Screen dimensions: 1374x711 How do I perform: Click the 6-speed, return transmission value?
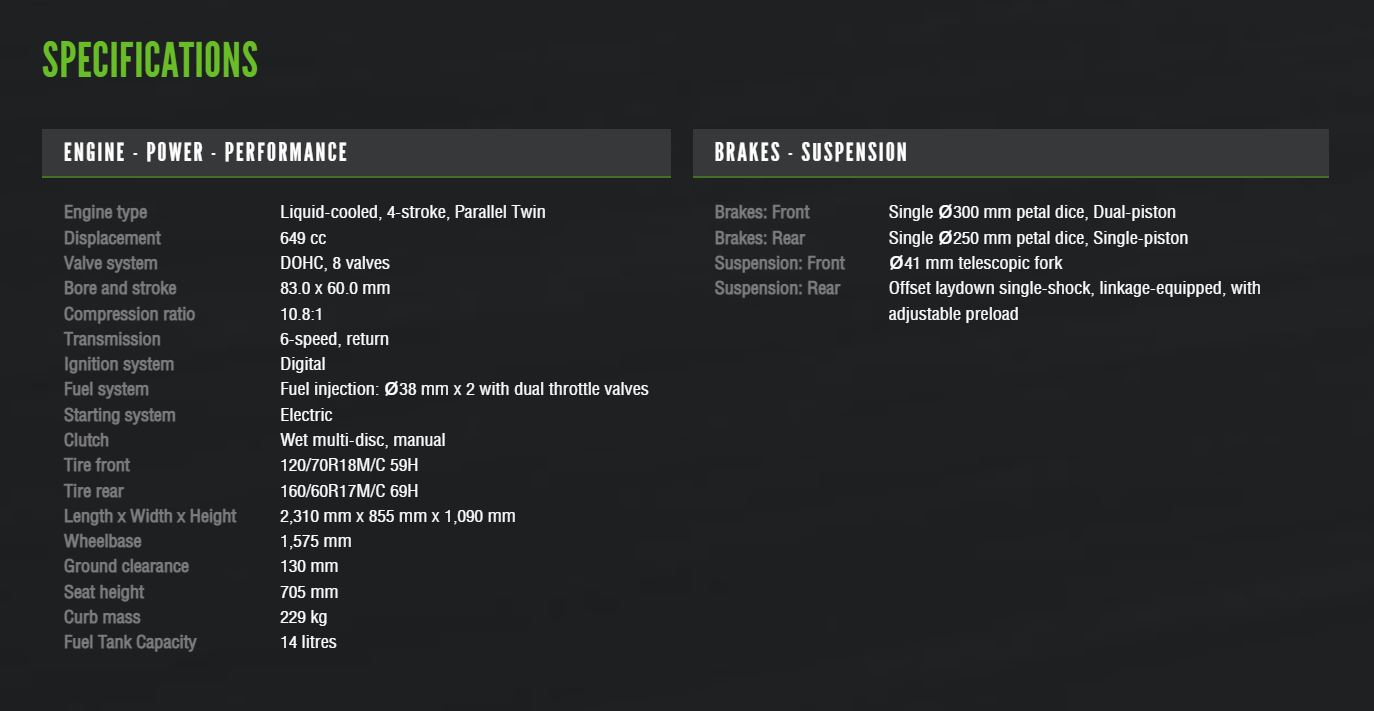point(334,339)
